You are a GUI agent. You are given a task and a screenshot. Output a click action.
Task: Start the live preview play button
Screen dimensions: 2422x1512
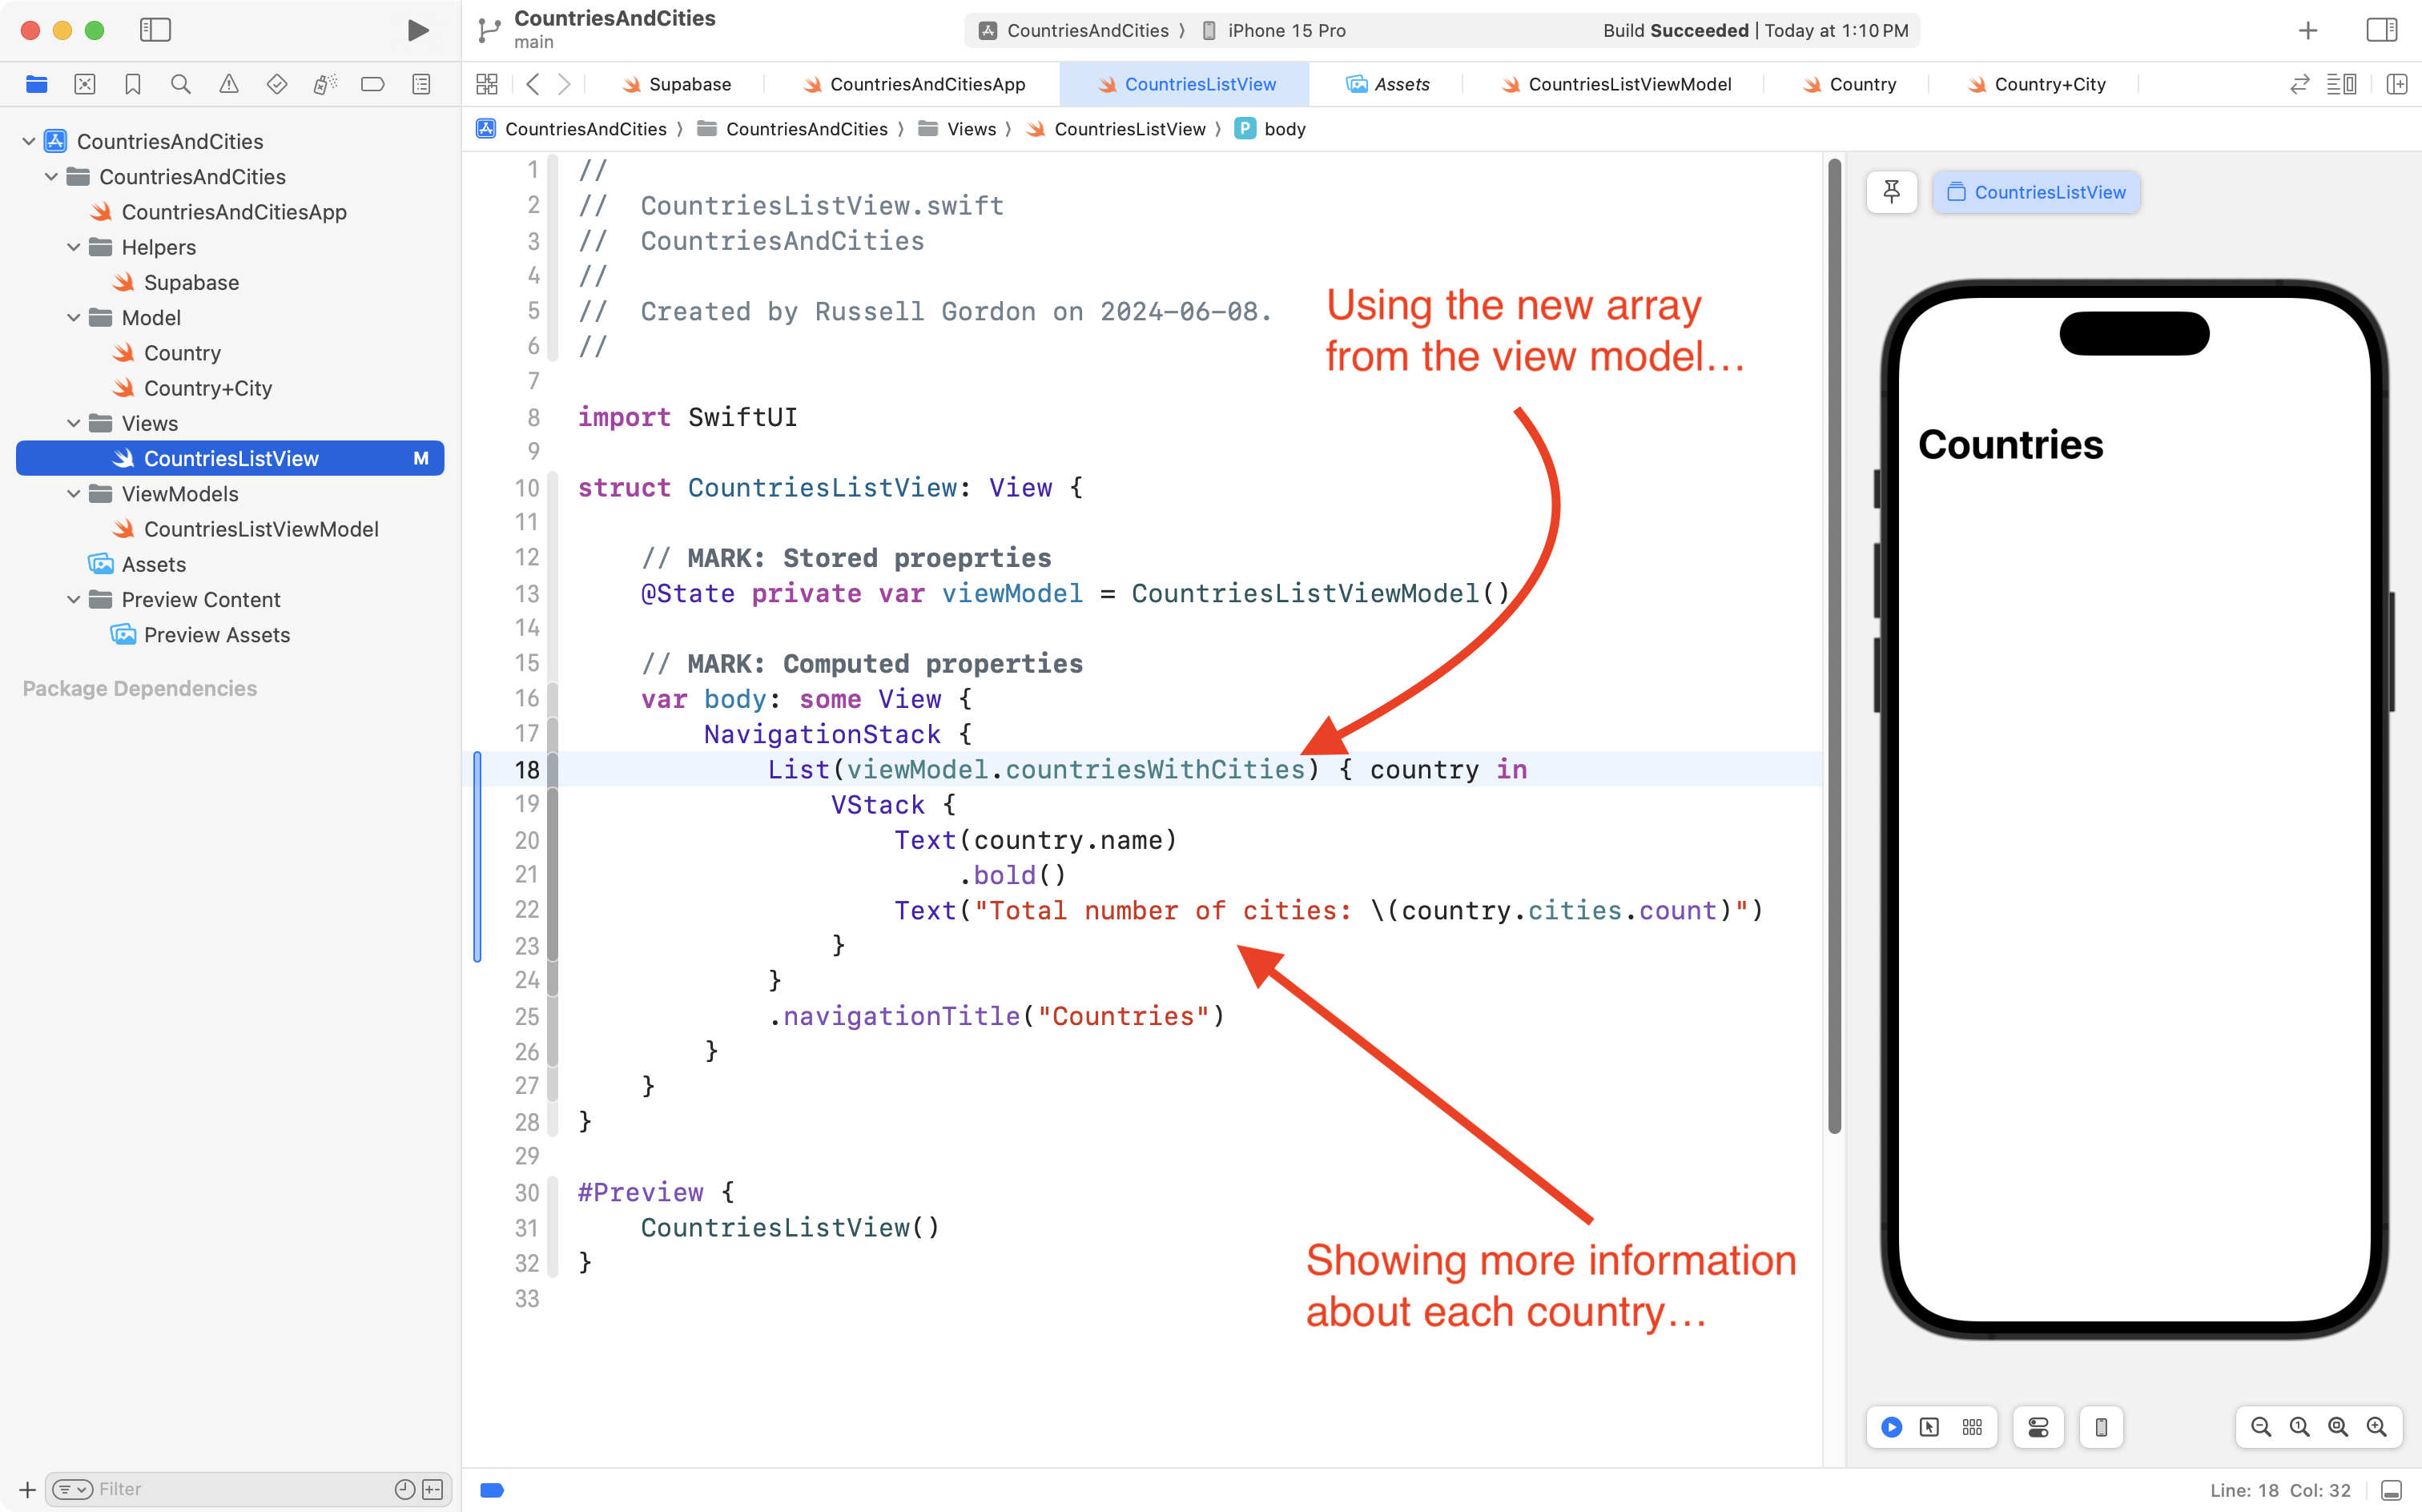(1891, 1427)
